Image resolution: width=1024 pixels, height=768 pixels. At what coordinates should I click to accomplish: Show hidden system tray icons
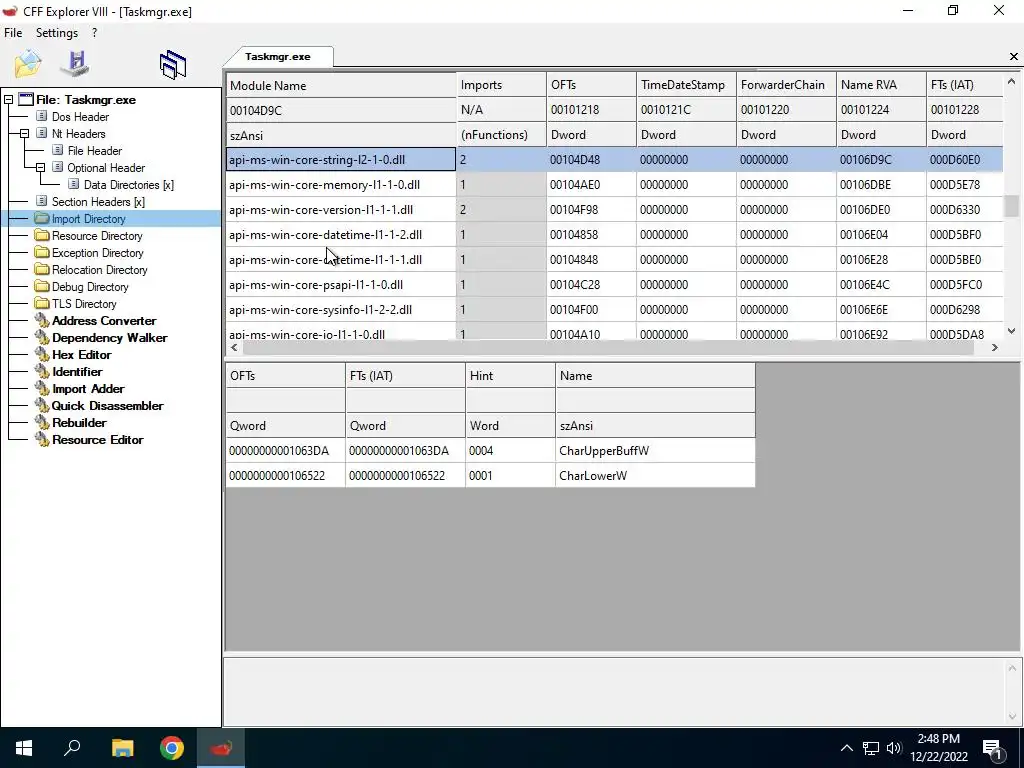tap(846, 748)
